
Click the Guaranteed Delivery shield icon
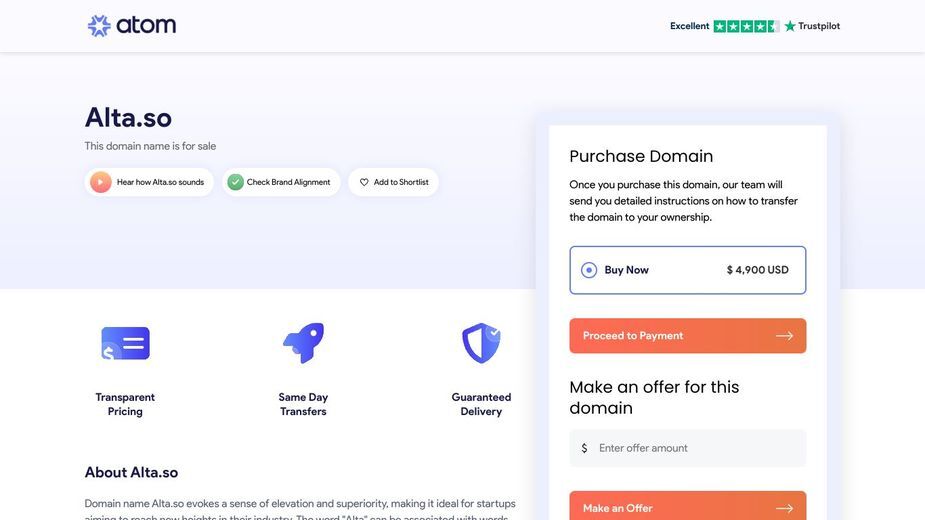[x=481, y=343]
